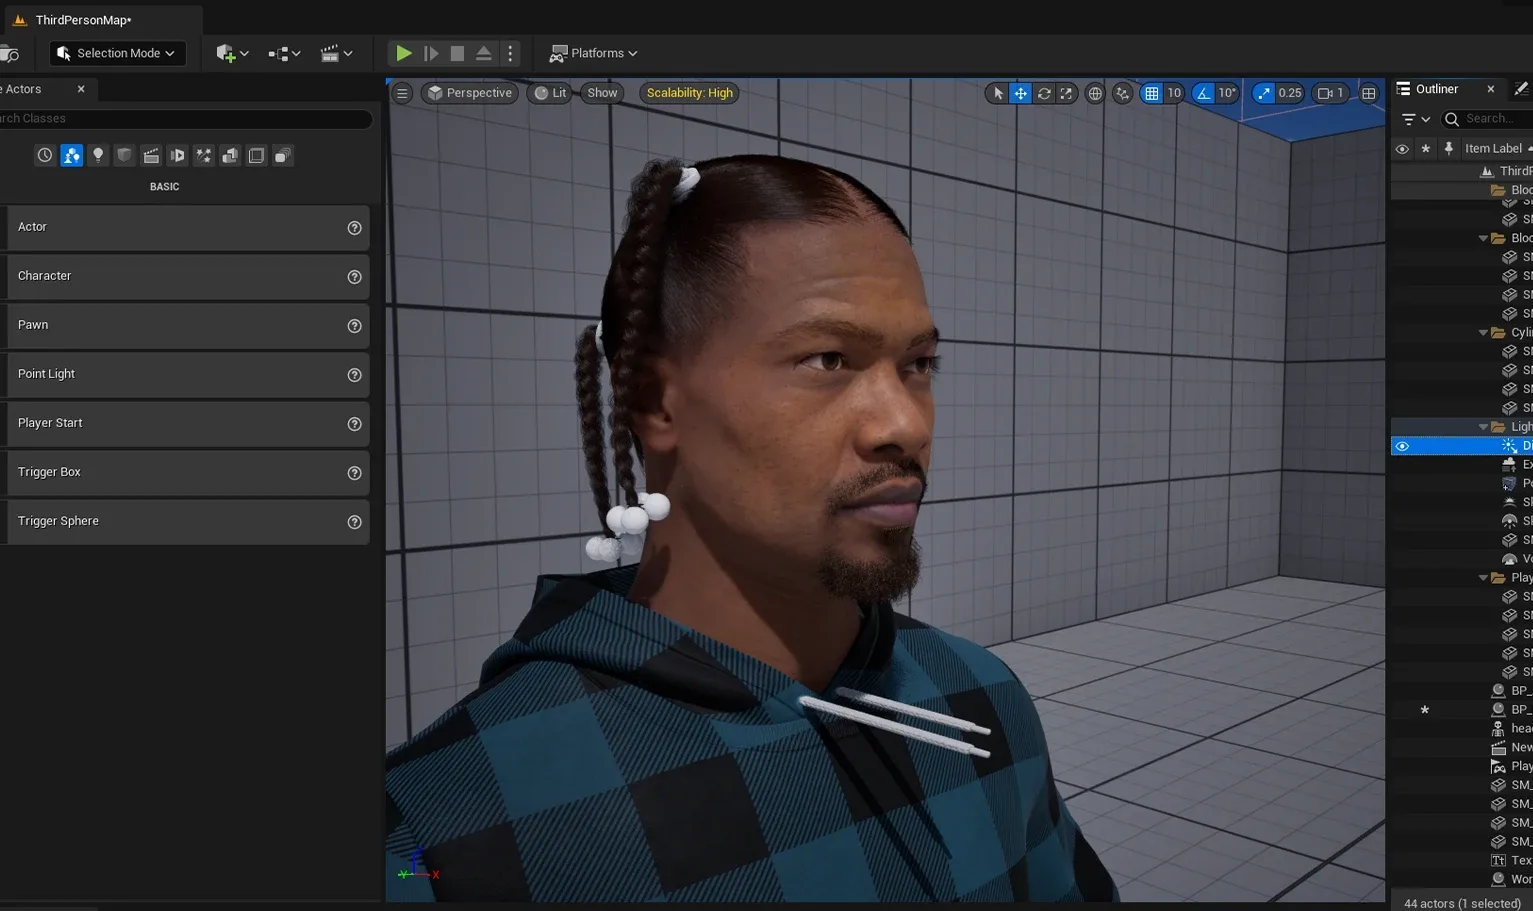Open the Platforms dropdown menu
This screenshot has width=1533, height=911.
594,53
